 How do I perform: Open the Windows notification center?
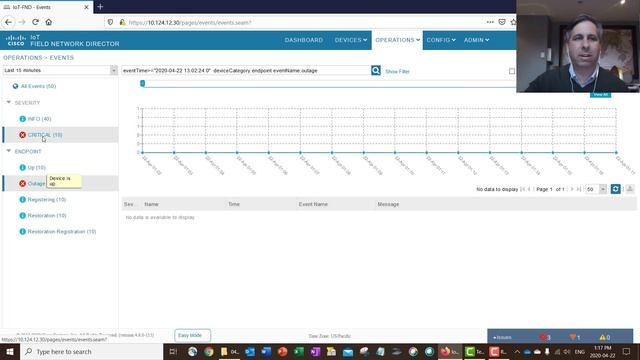pos(627,351)
